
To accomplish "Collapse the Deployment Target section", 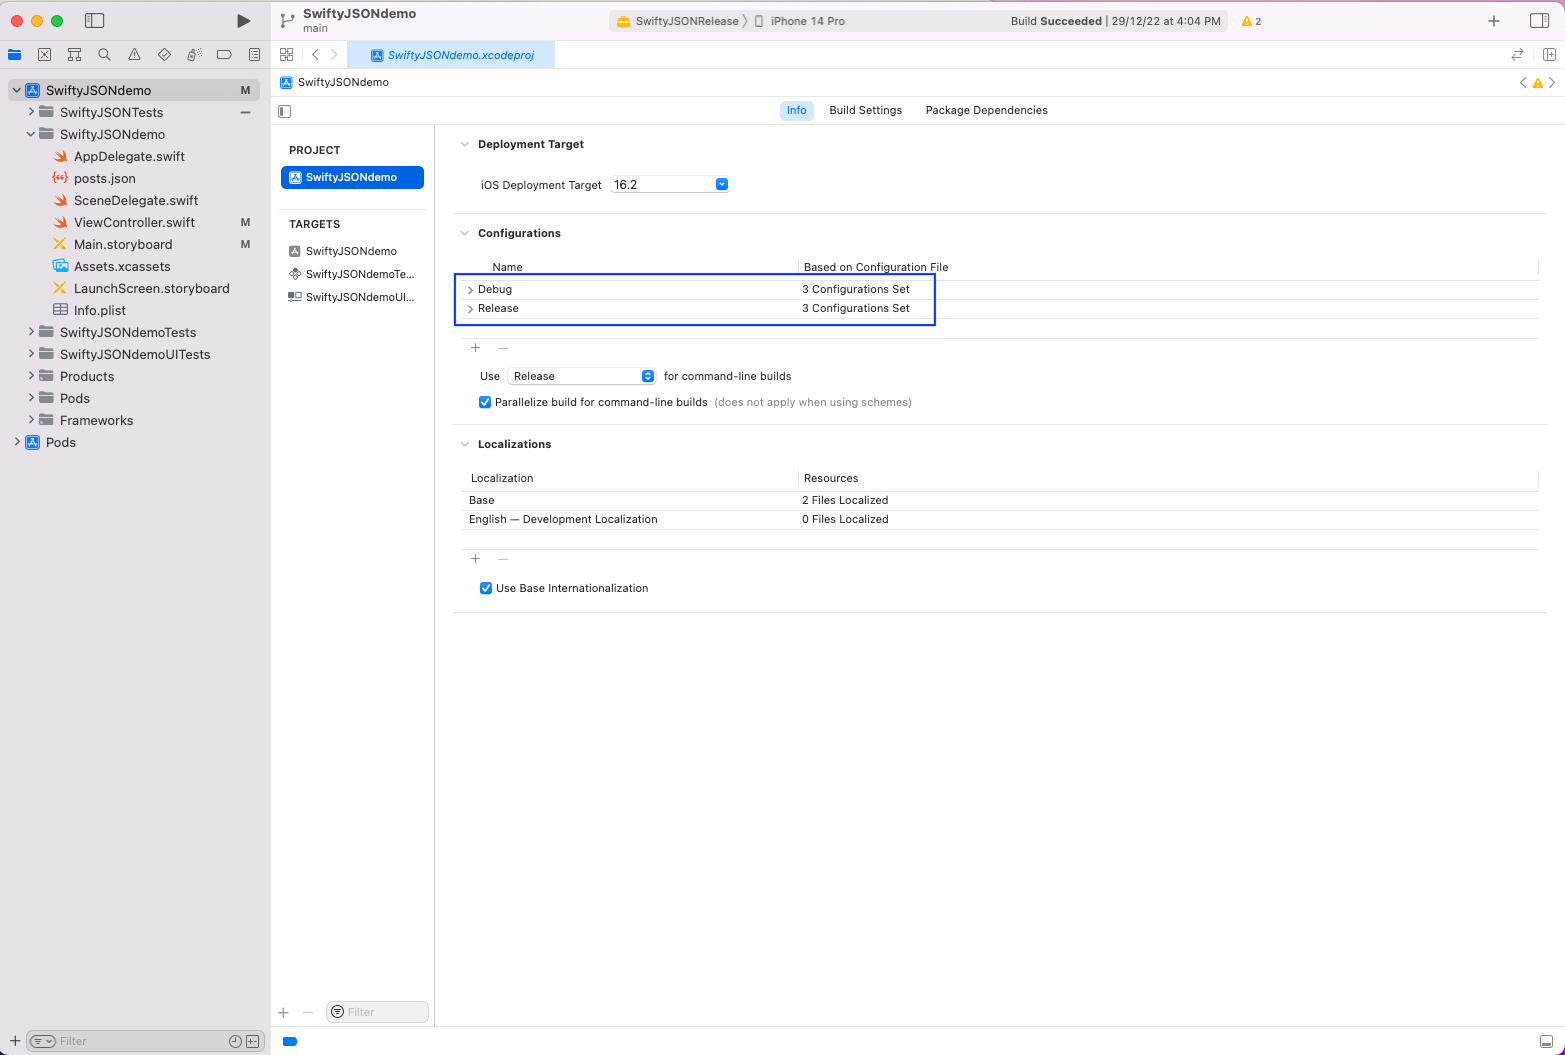I will click(464, 144).
